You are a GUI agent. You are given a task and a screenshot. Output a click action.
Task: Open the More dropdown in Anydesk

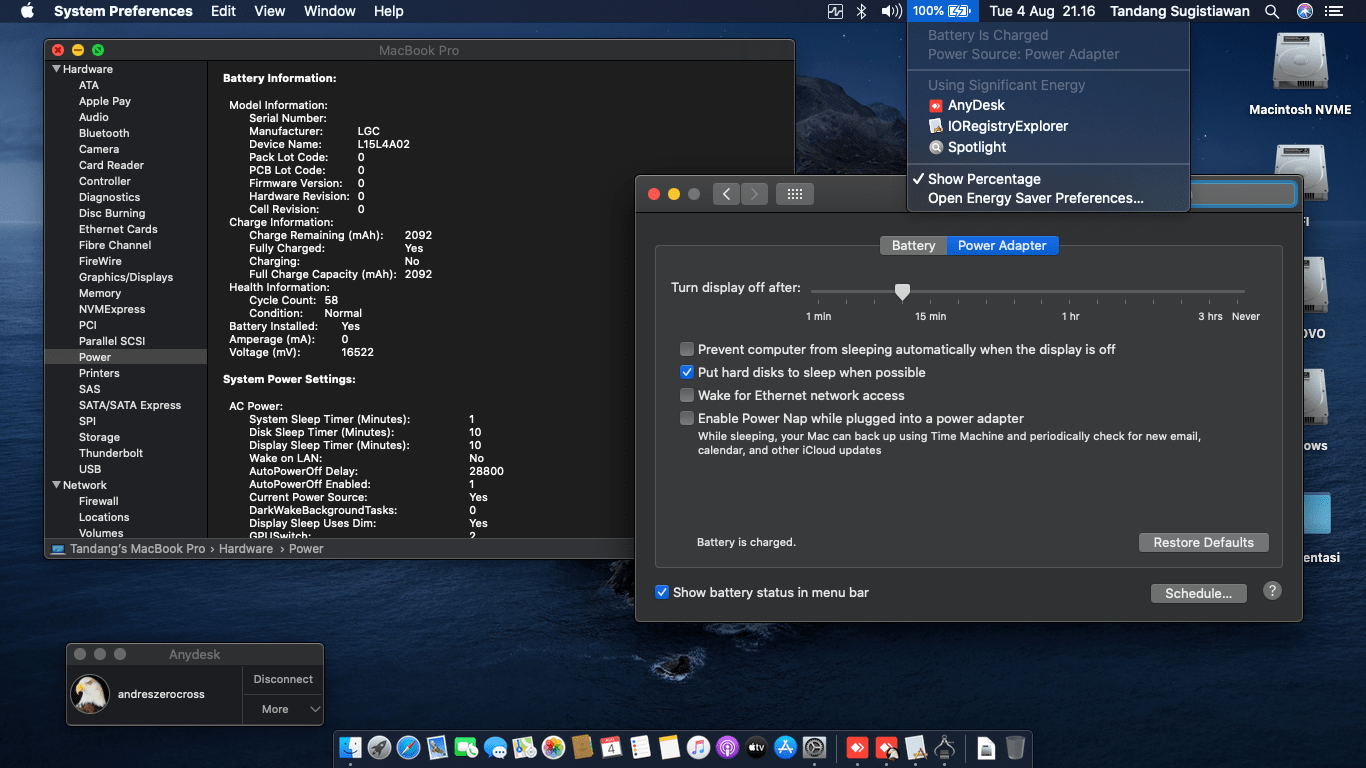click(x=283, y=709)
